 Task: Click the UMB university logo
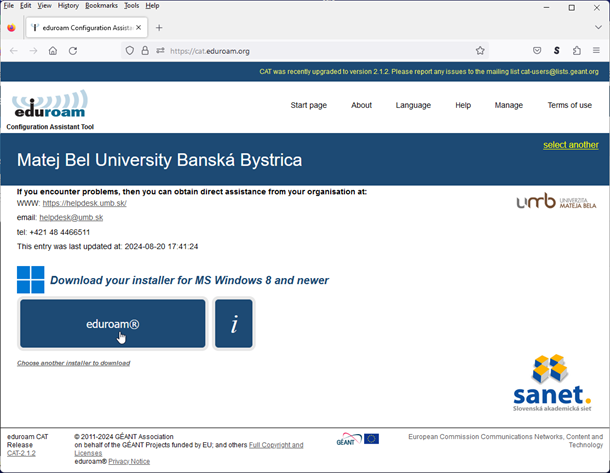point(556,201)
